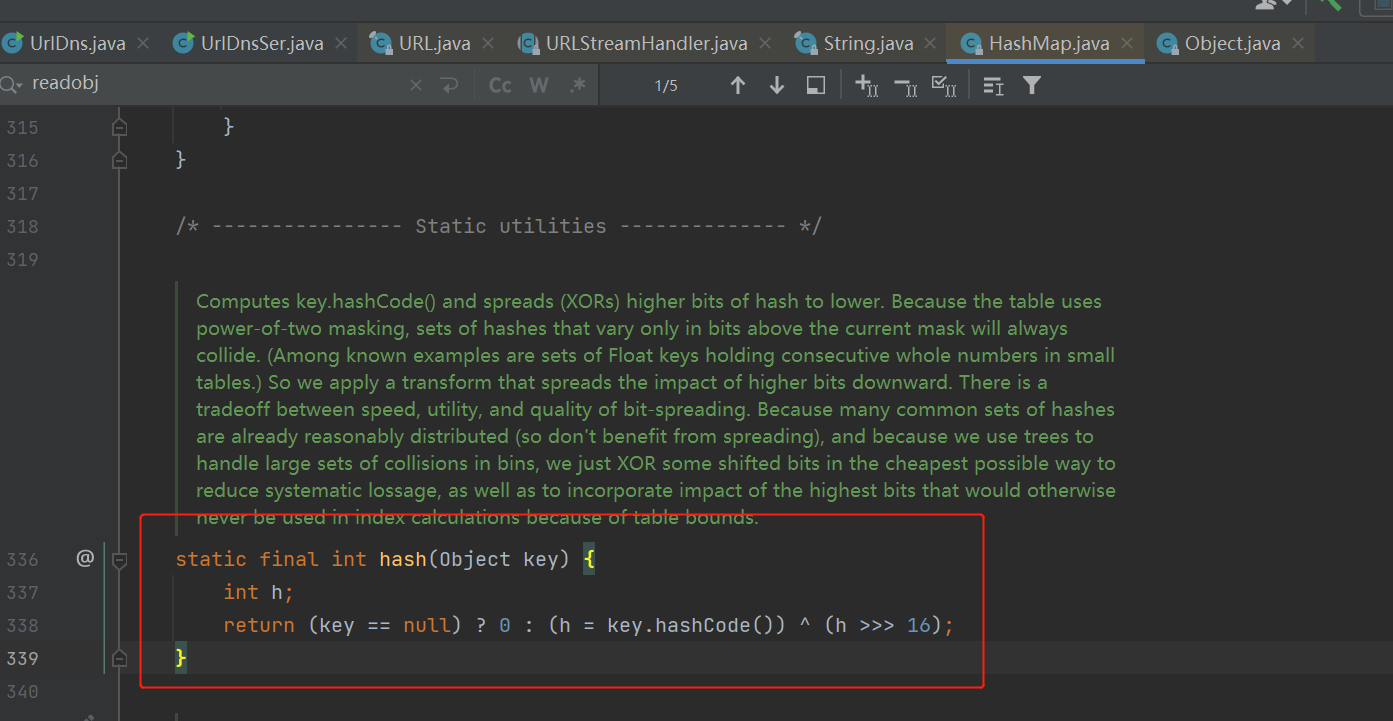The height and width of the screenshot is (721, 1393).
Task: Close the UrlDnsSer.java tab
Action: click(x=341, y=44)
